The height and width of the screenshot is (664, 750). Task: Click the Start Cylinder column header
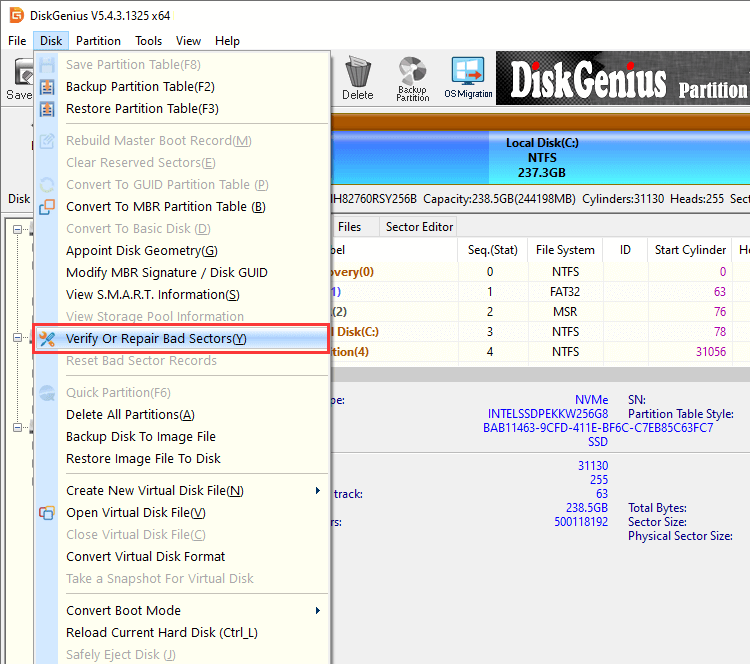pos(690,250)
